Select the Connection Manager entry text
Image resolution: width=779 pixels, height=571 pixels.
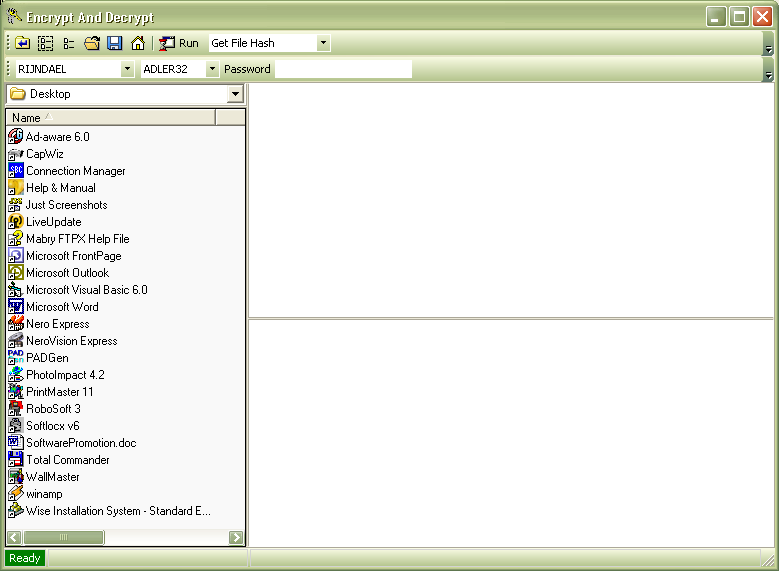[x=76, y=171]
